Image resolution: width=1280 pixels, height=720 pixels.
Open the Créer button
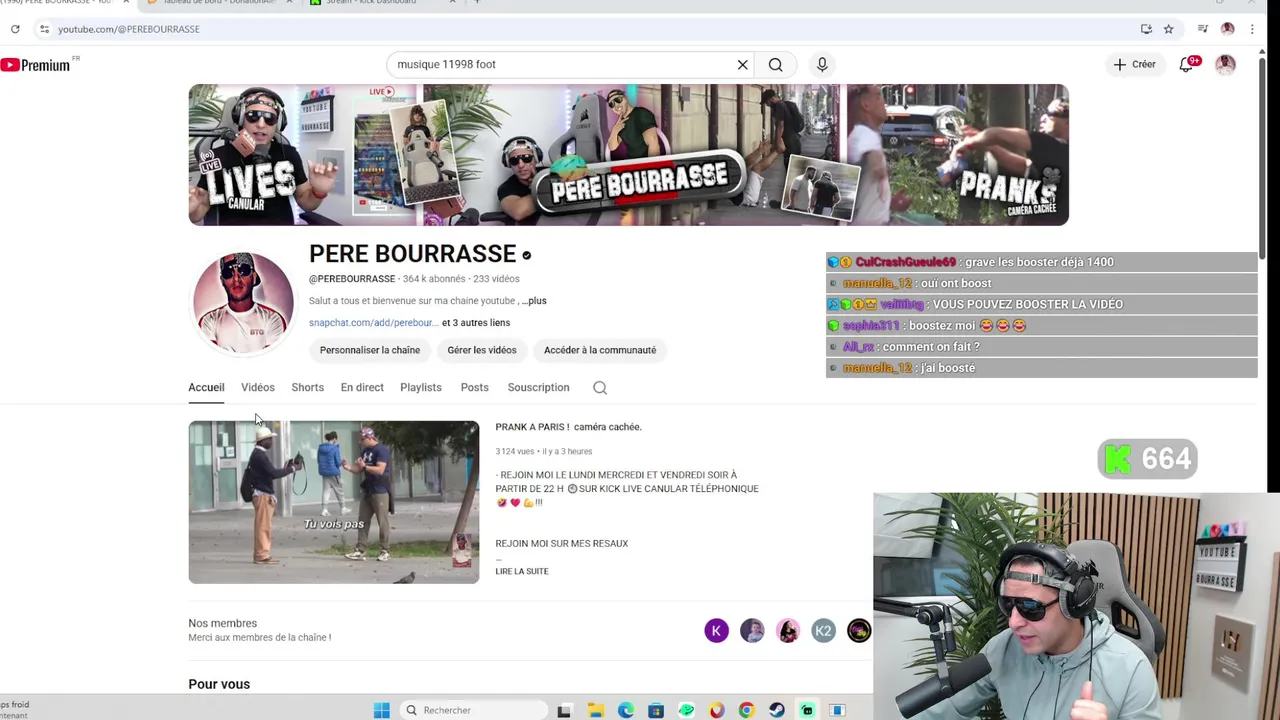click(x=1134, y=64)
